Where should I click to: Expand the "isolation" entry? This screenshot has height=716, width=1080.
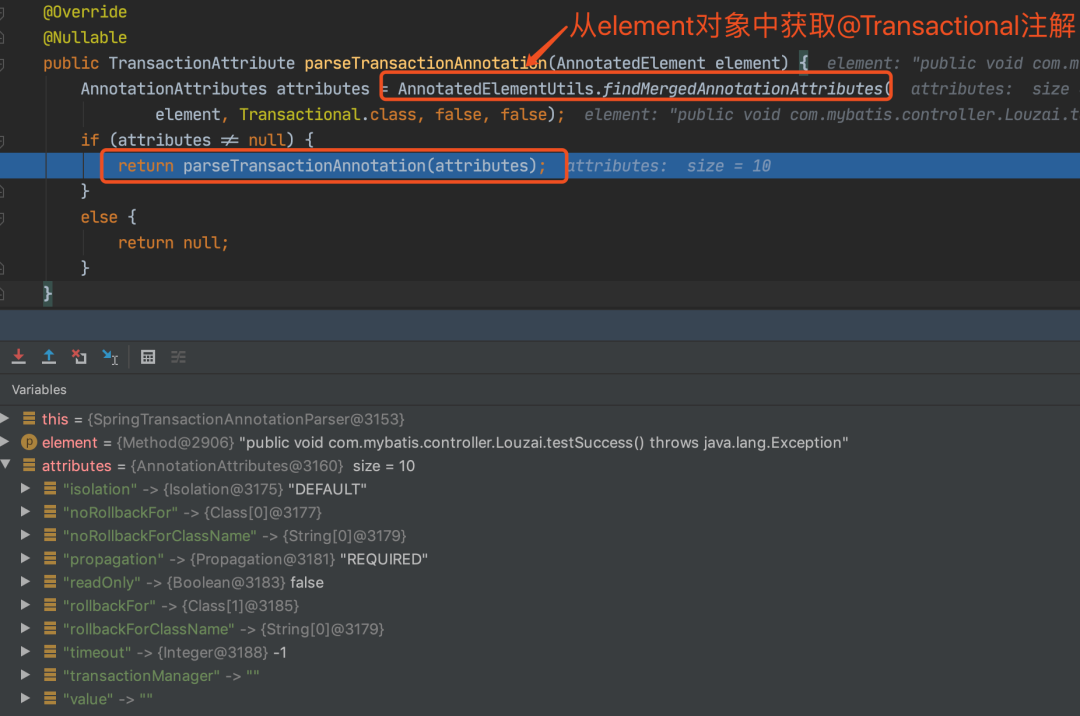pyautogui.click(x=25, y=488)
